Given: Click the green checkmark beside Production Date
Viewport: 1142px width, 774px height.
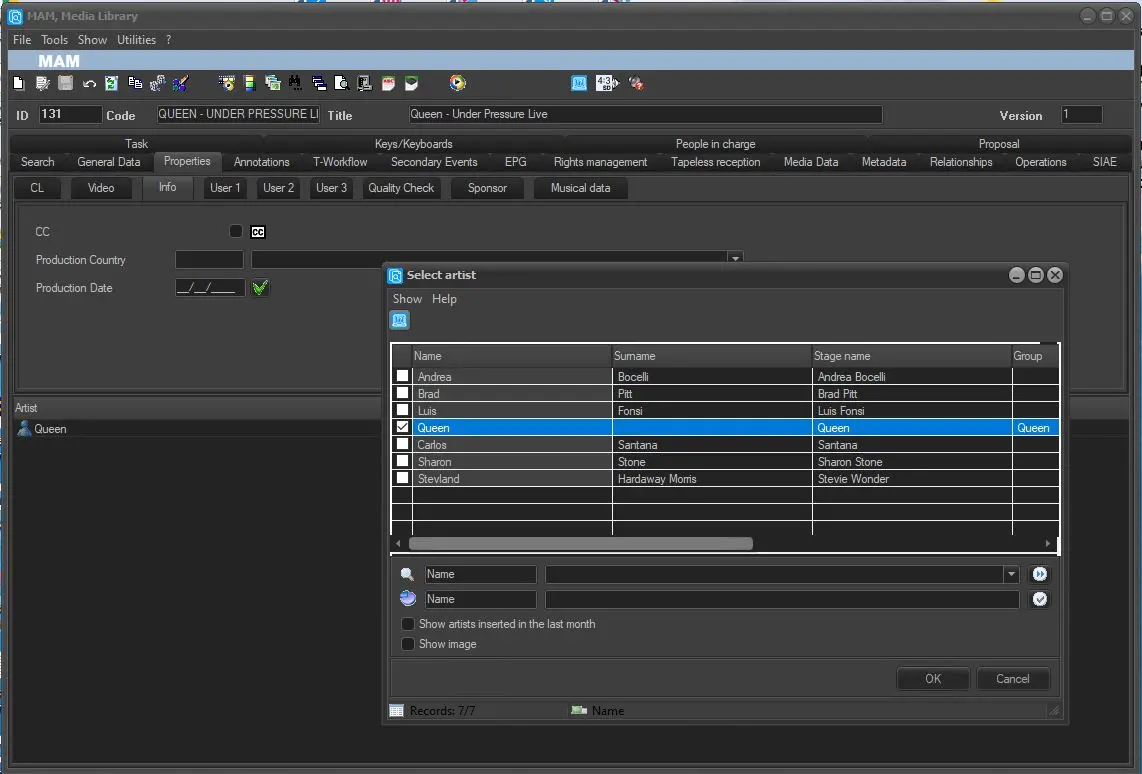Looking at the screenshot, I should click(261, 288).
